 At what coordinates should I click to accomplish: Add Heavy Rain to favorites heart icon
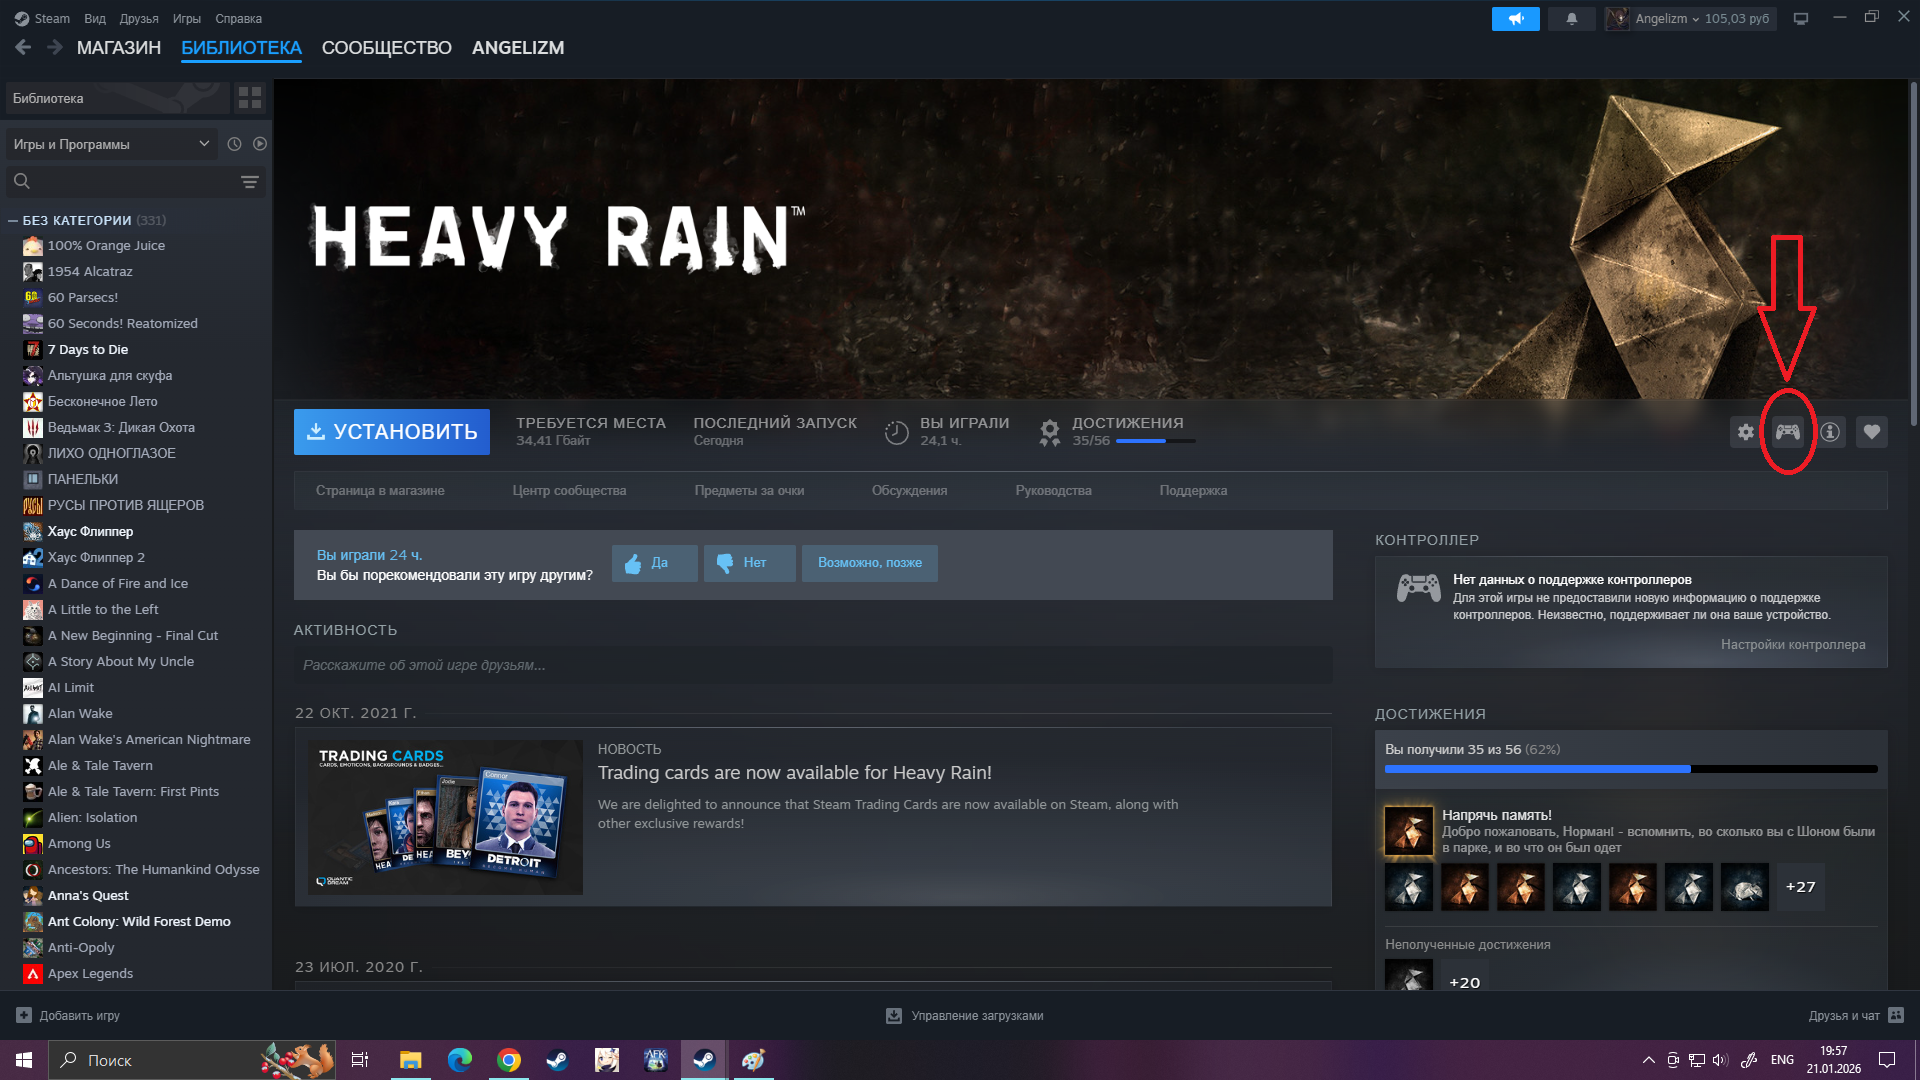tap(1872, 432)
